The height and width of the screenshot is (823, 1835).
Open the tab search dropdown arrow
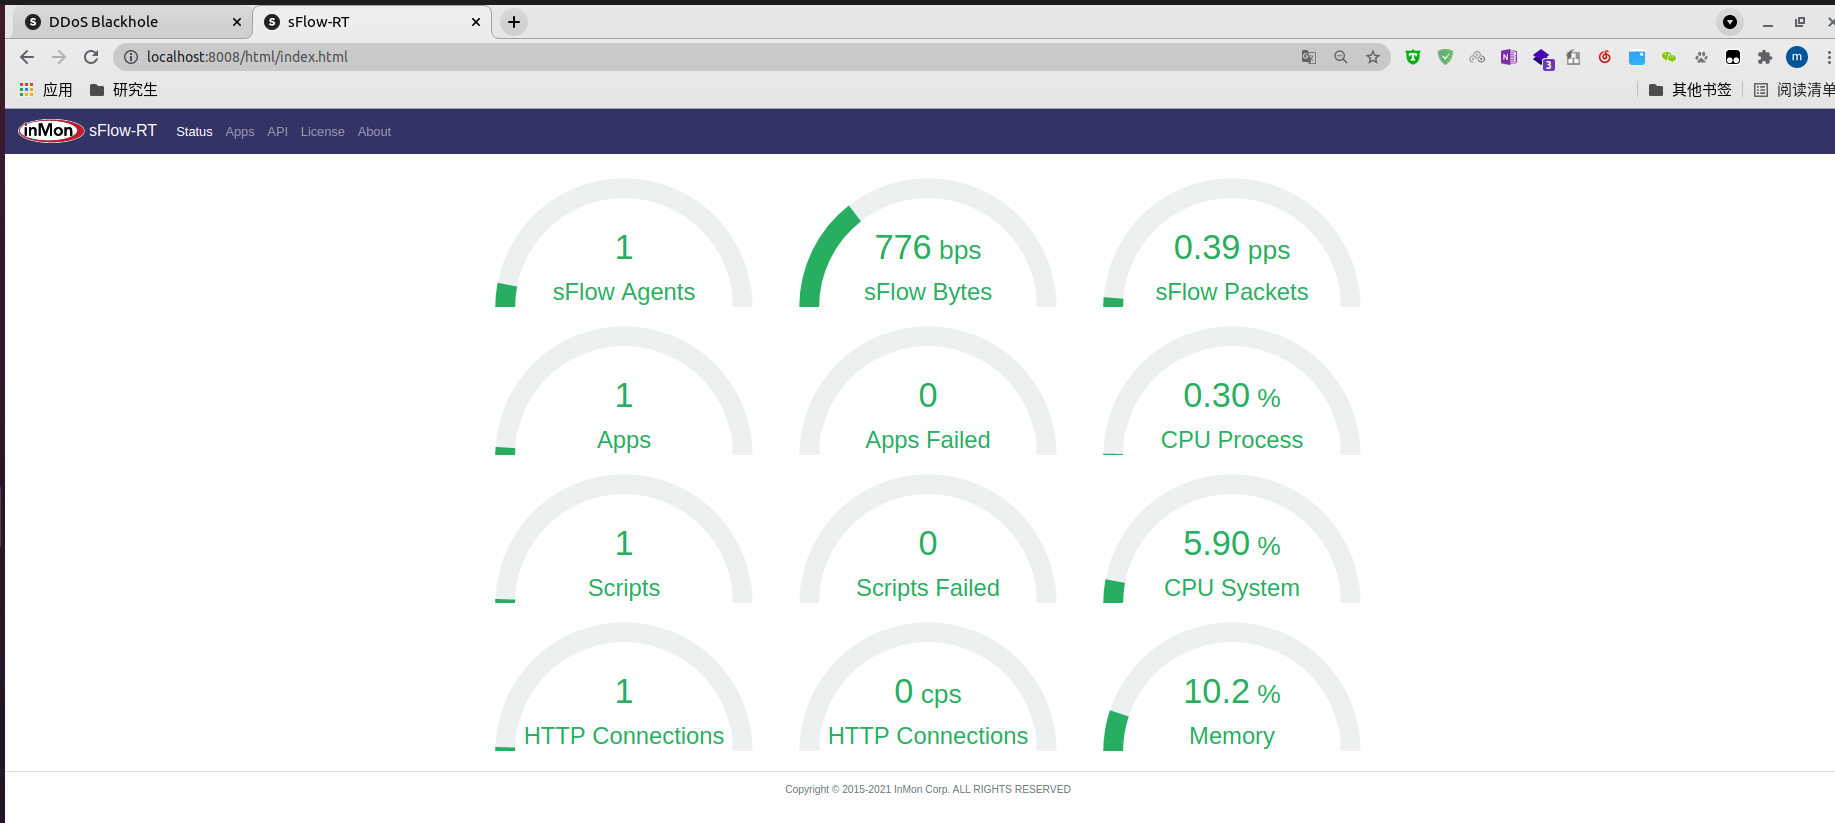(1730, 22)
